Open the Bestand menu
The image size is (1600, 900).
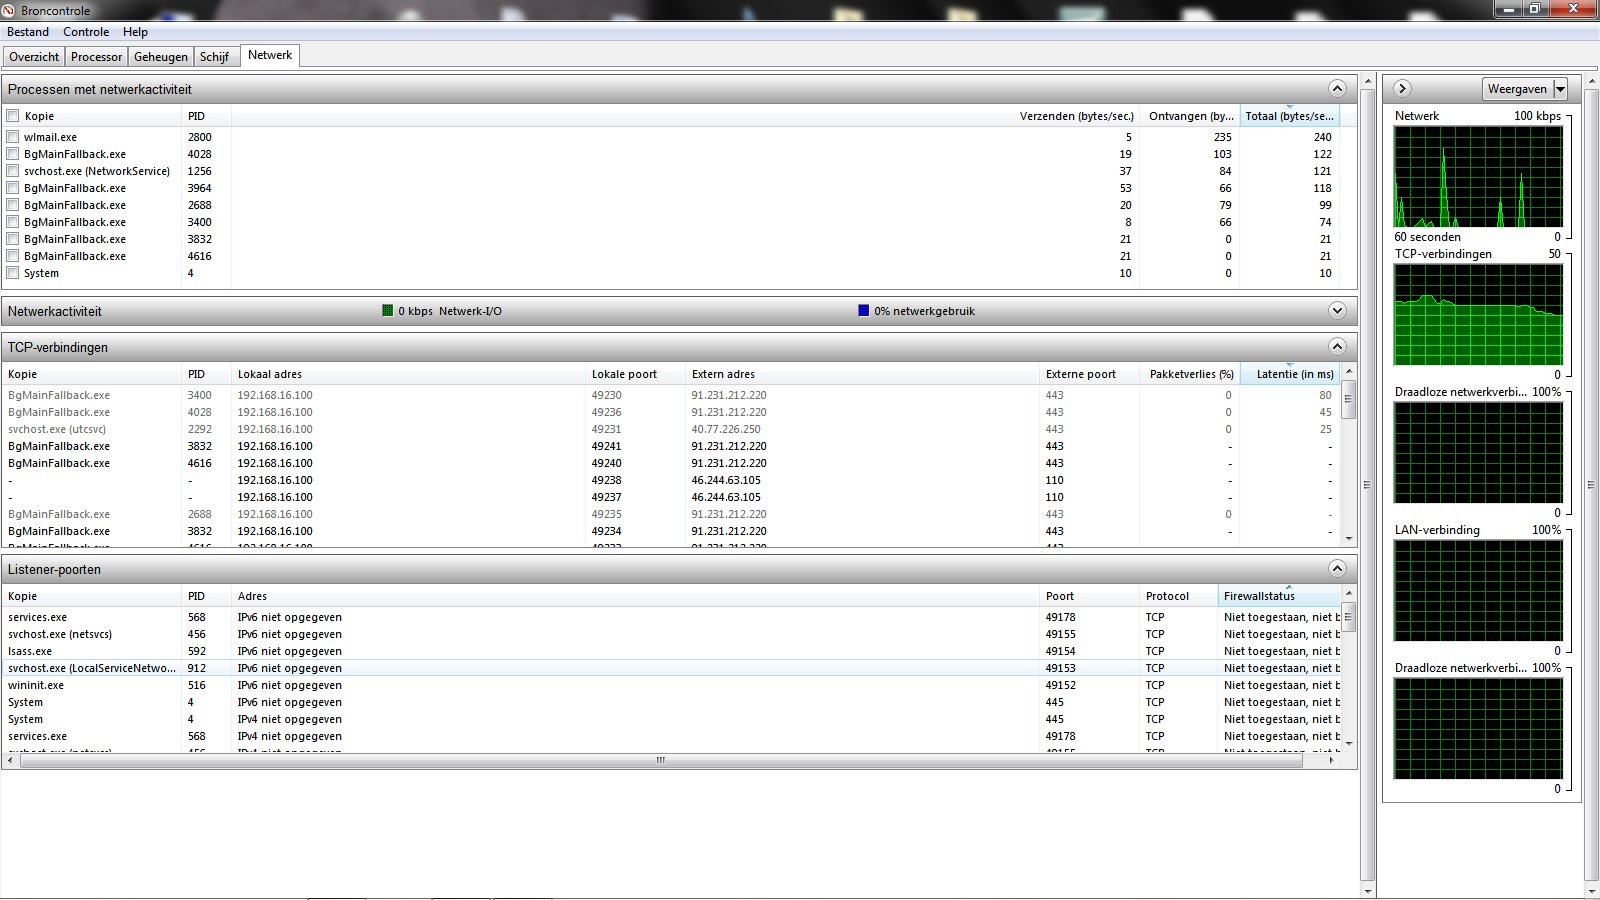coord(28,32)
